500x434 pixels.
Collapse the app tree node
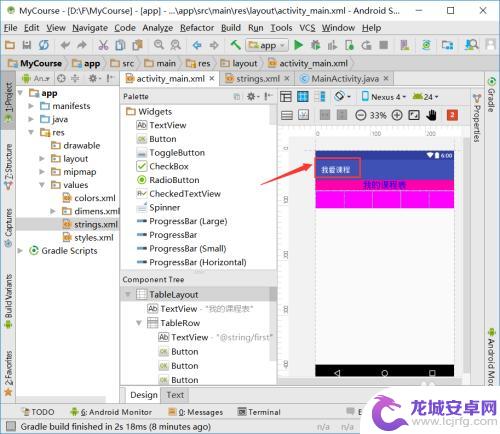tap(20, 93)
